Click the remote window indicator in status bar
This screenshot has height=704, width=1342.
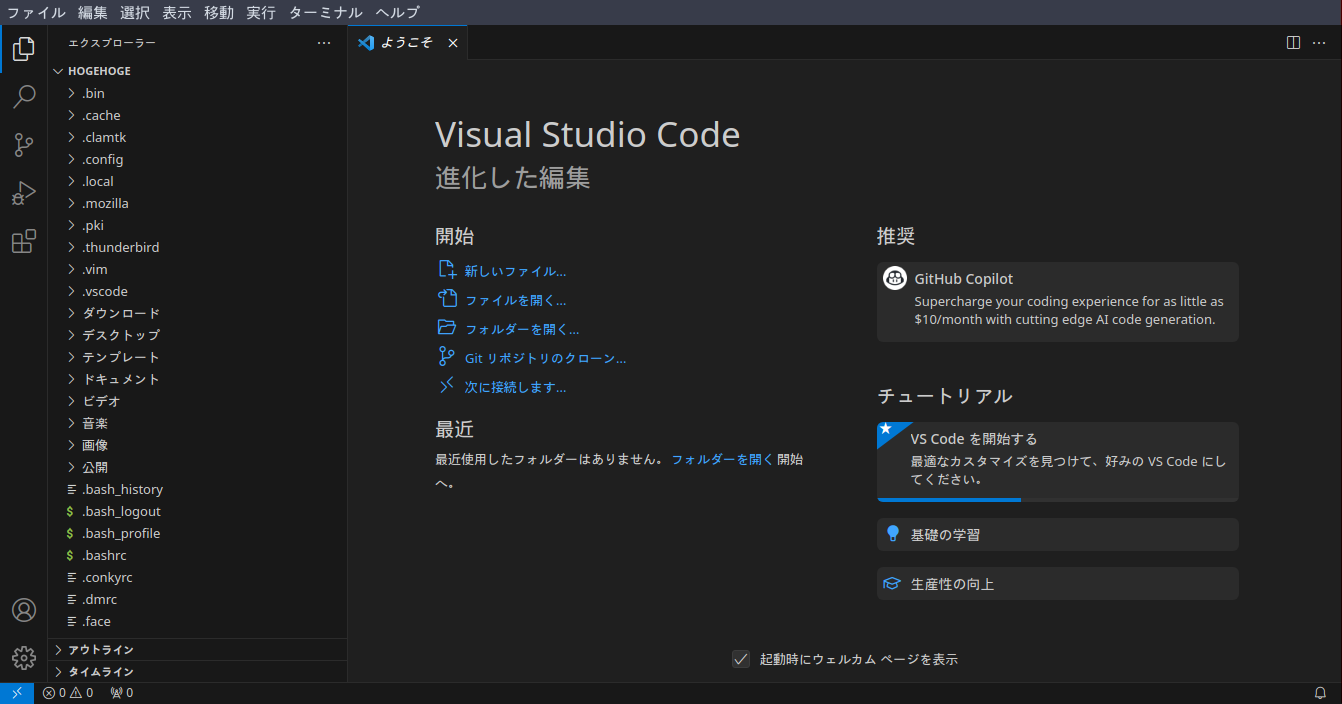tap(17, 693)
